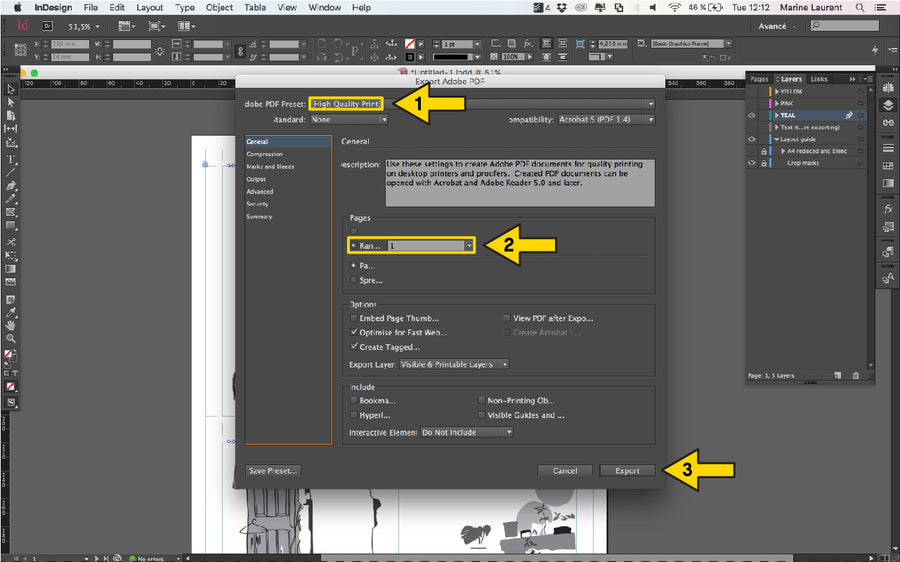Check the Bookmarks include option
The image size is (900, 562).
coord(354,401)
